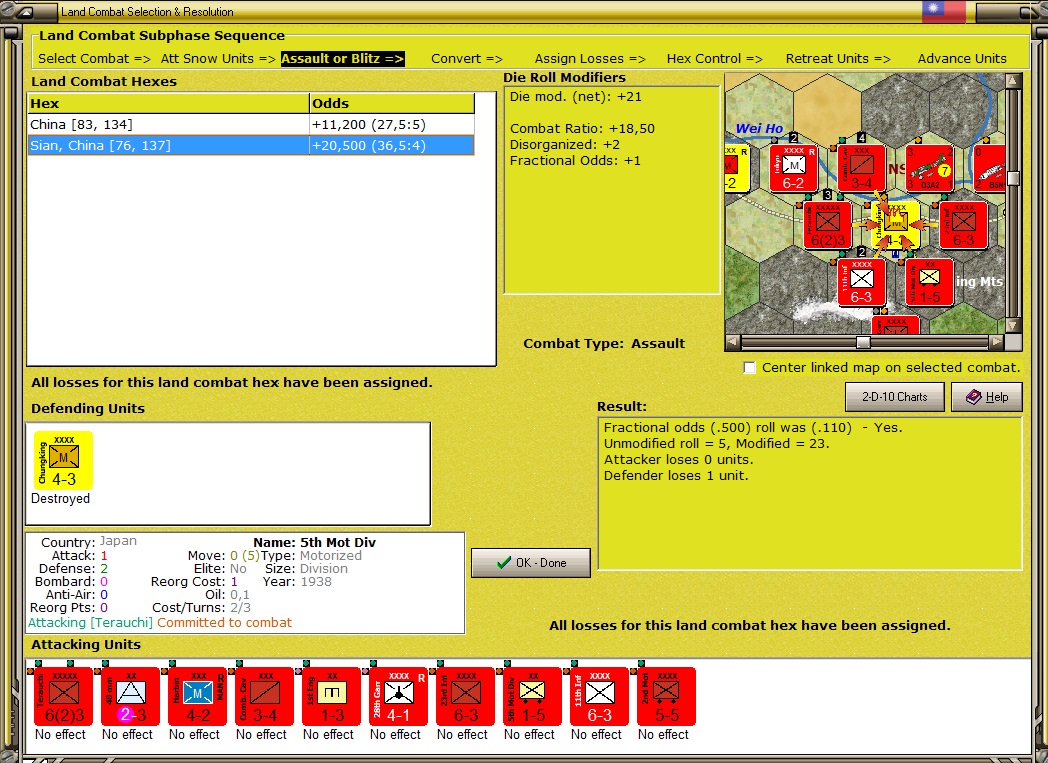Click the burning Chungking unit on map
Screen dimensions: 1048x763
pyautogui.click(x=896, y=225)
